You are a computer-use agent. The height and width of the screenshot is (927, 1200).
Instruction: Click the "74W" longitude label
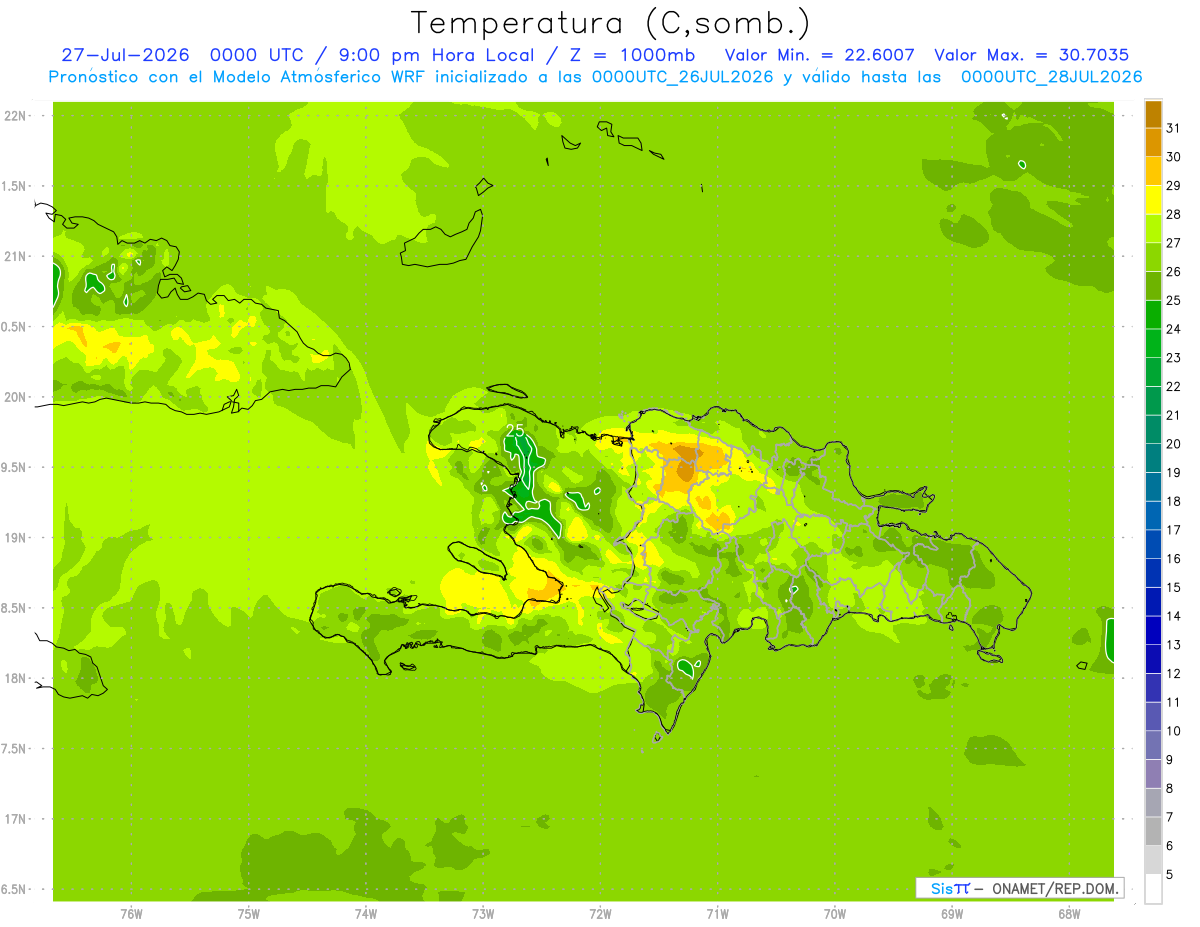[365, 914]
